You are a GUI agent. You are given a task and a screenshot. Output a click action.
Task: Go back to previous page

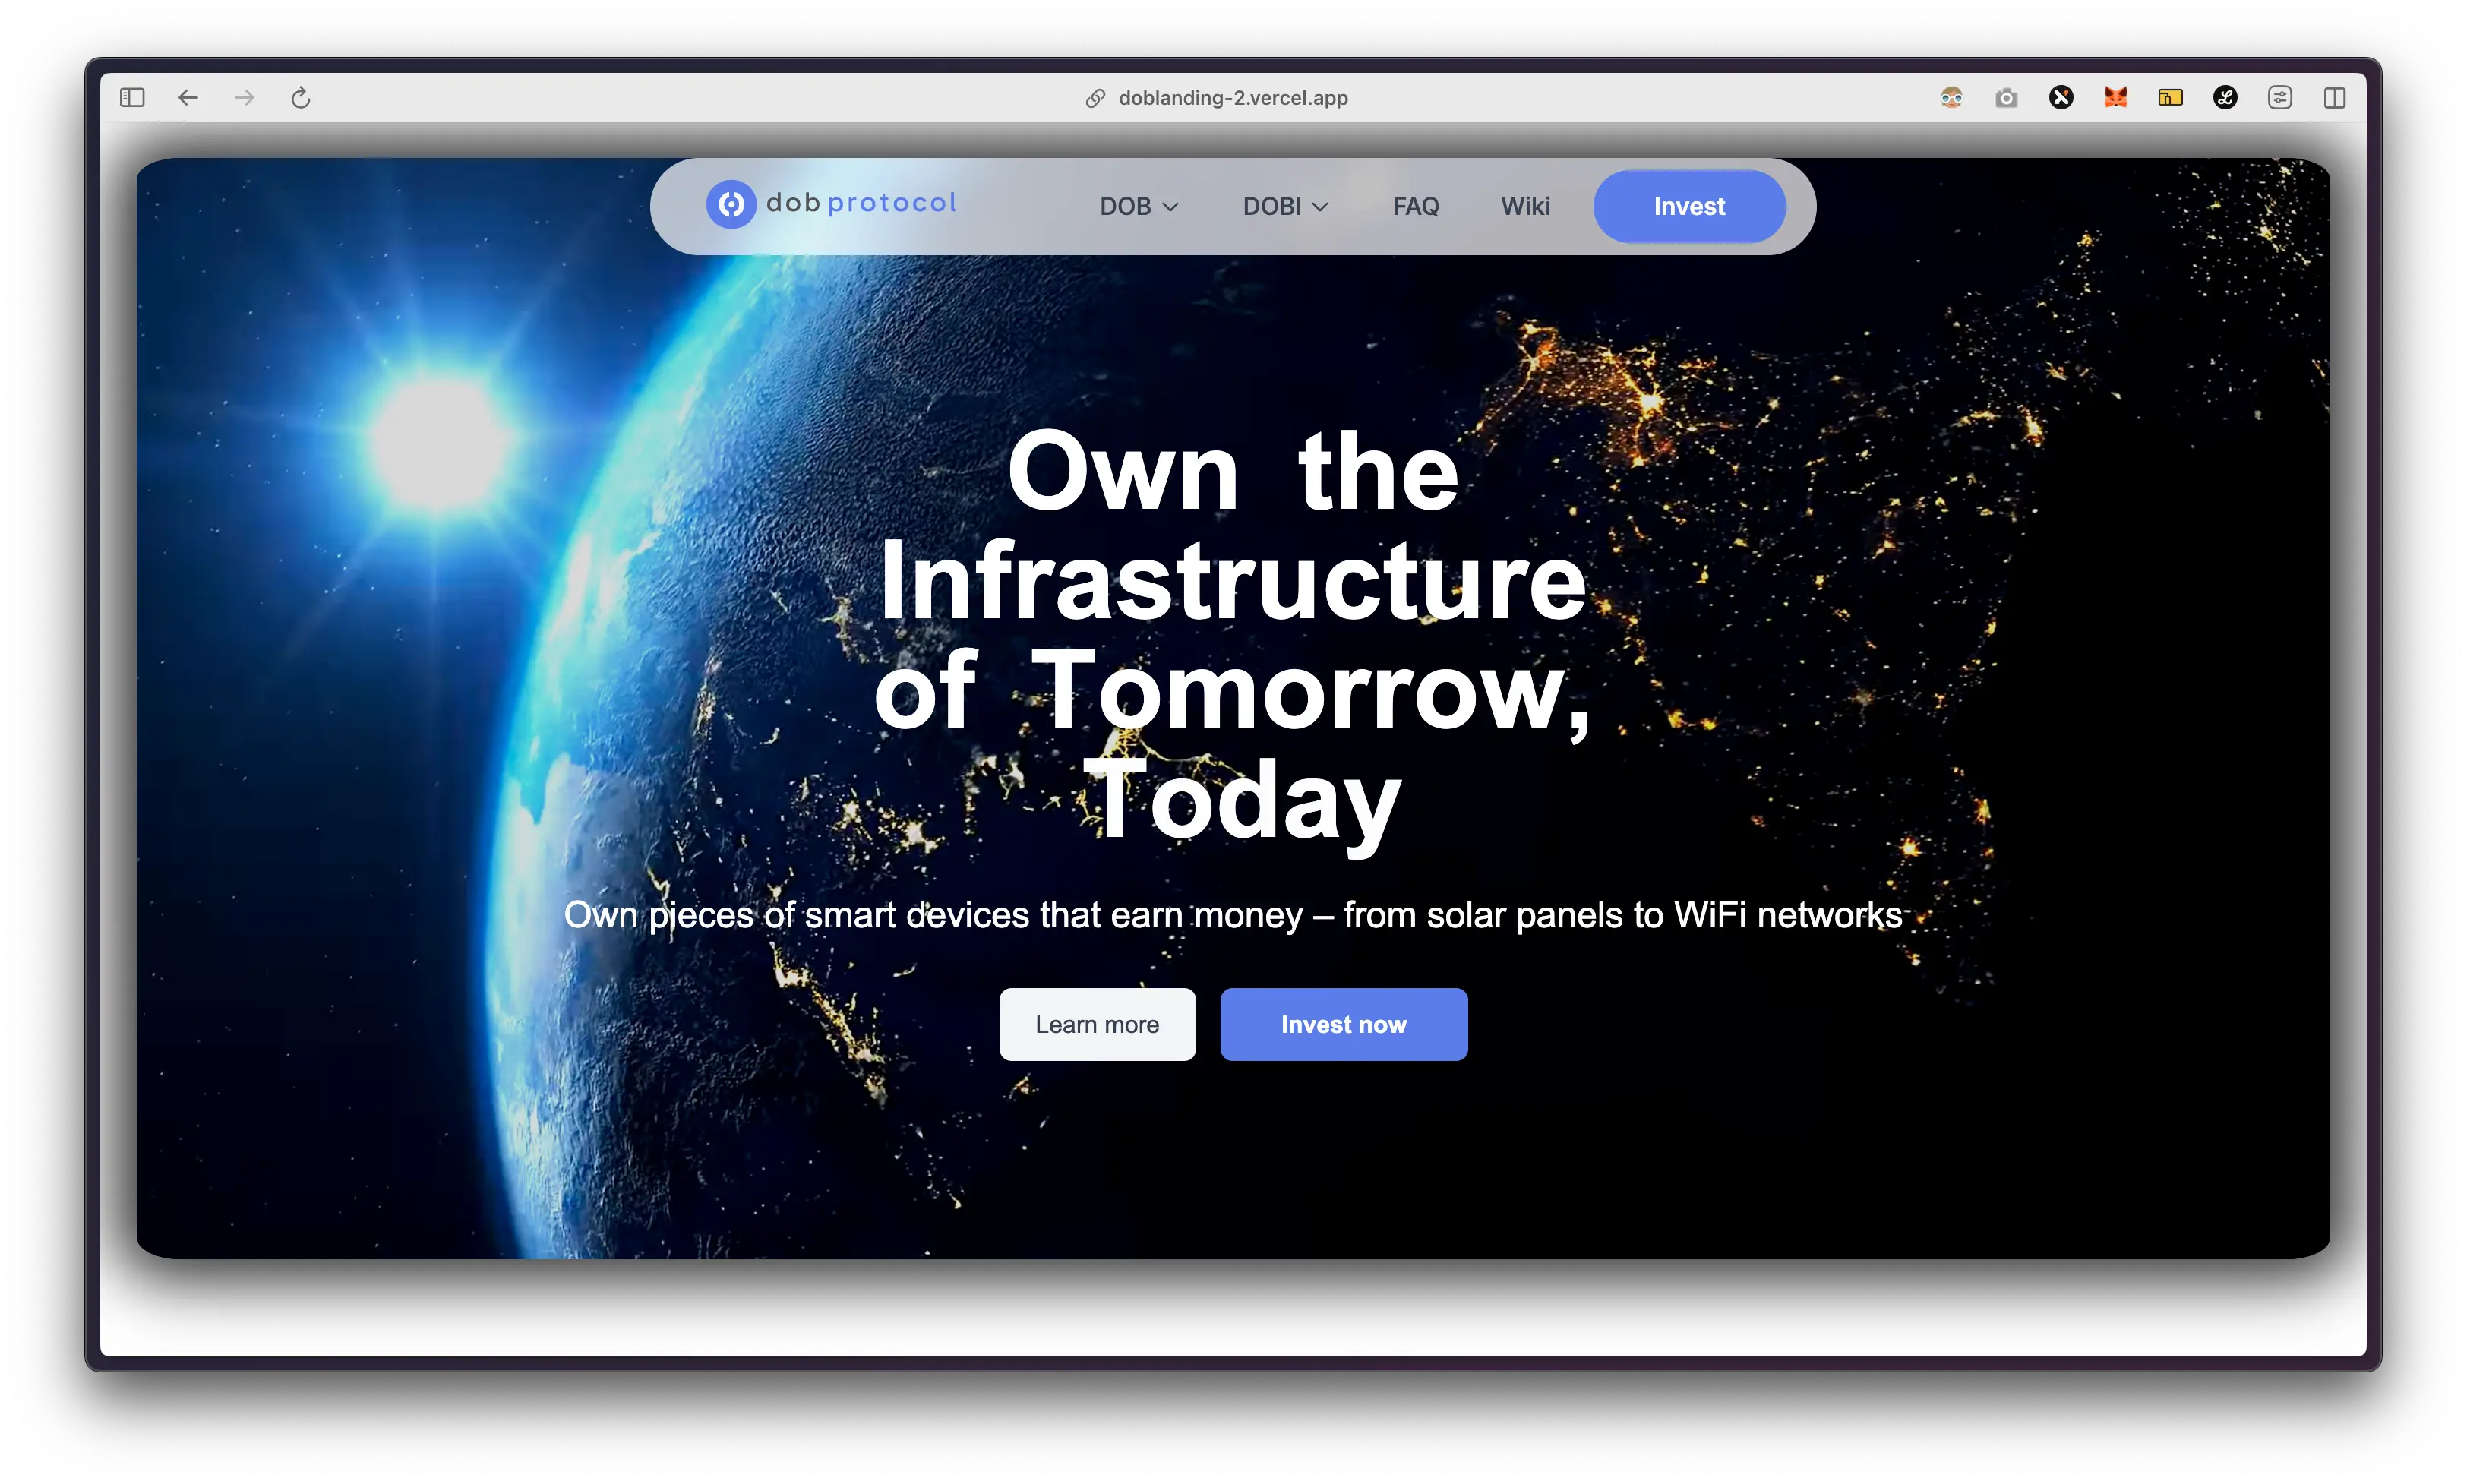click(188, 97)
